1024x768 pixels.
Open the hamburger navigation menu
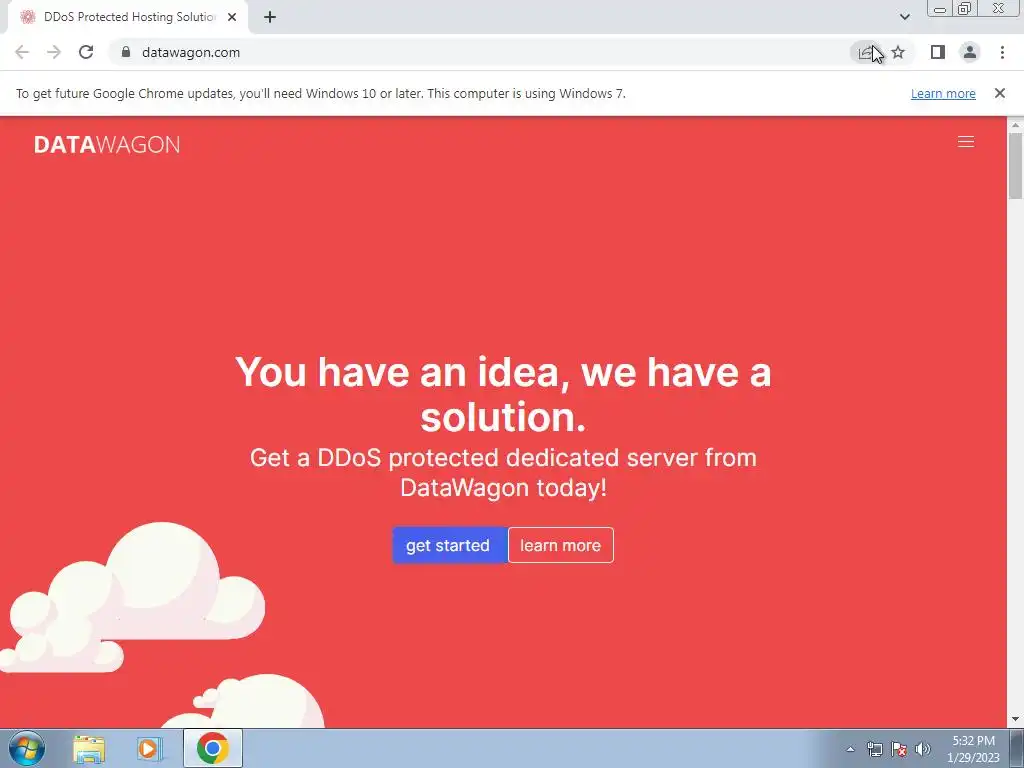[966, 142]
